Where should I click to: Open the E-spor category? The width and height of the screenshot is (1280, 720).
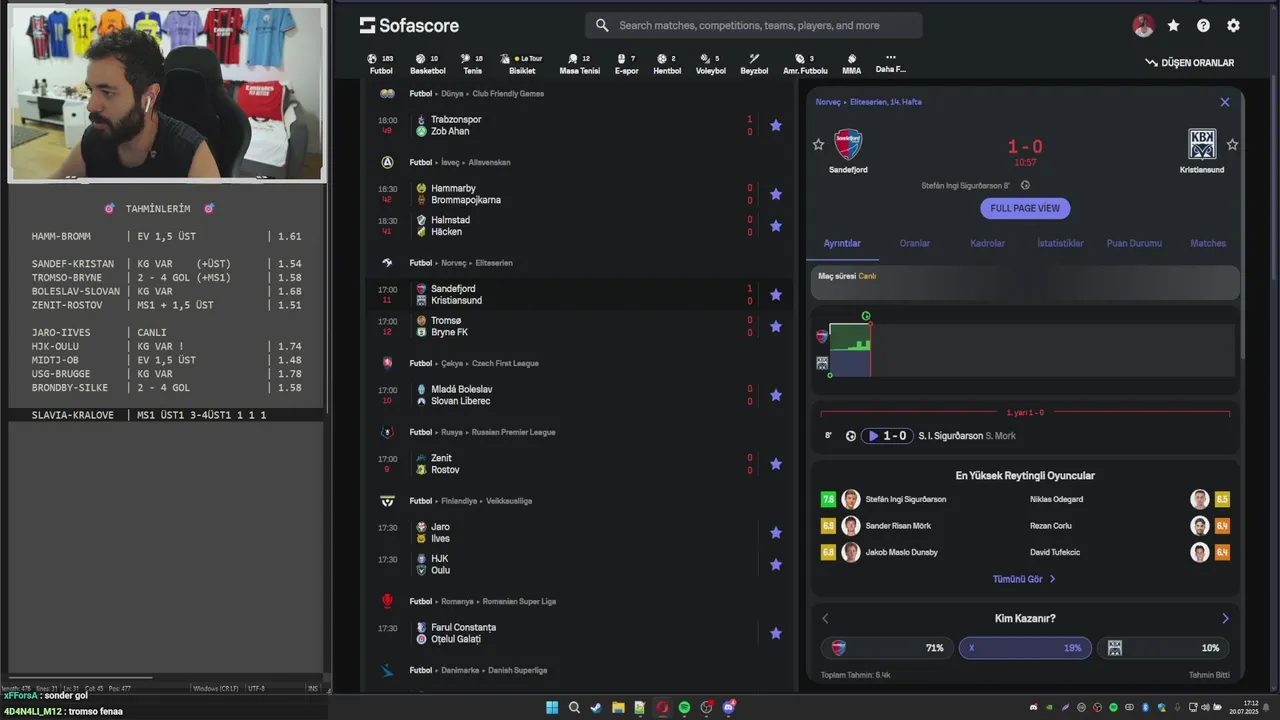click(x=626, y=64)
